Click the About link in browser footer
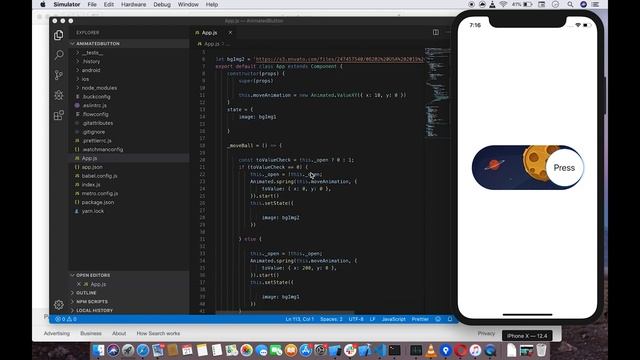This screenshot has width=640, height=360. pos(119,333)
